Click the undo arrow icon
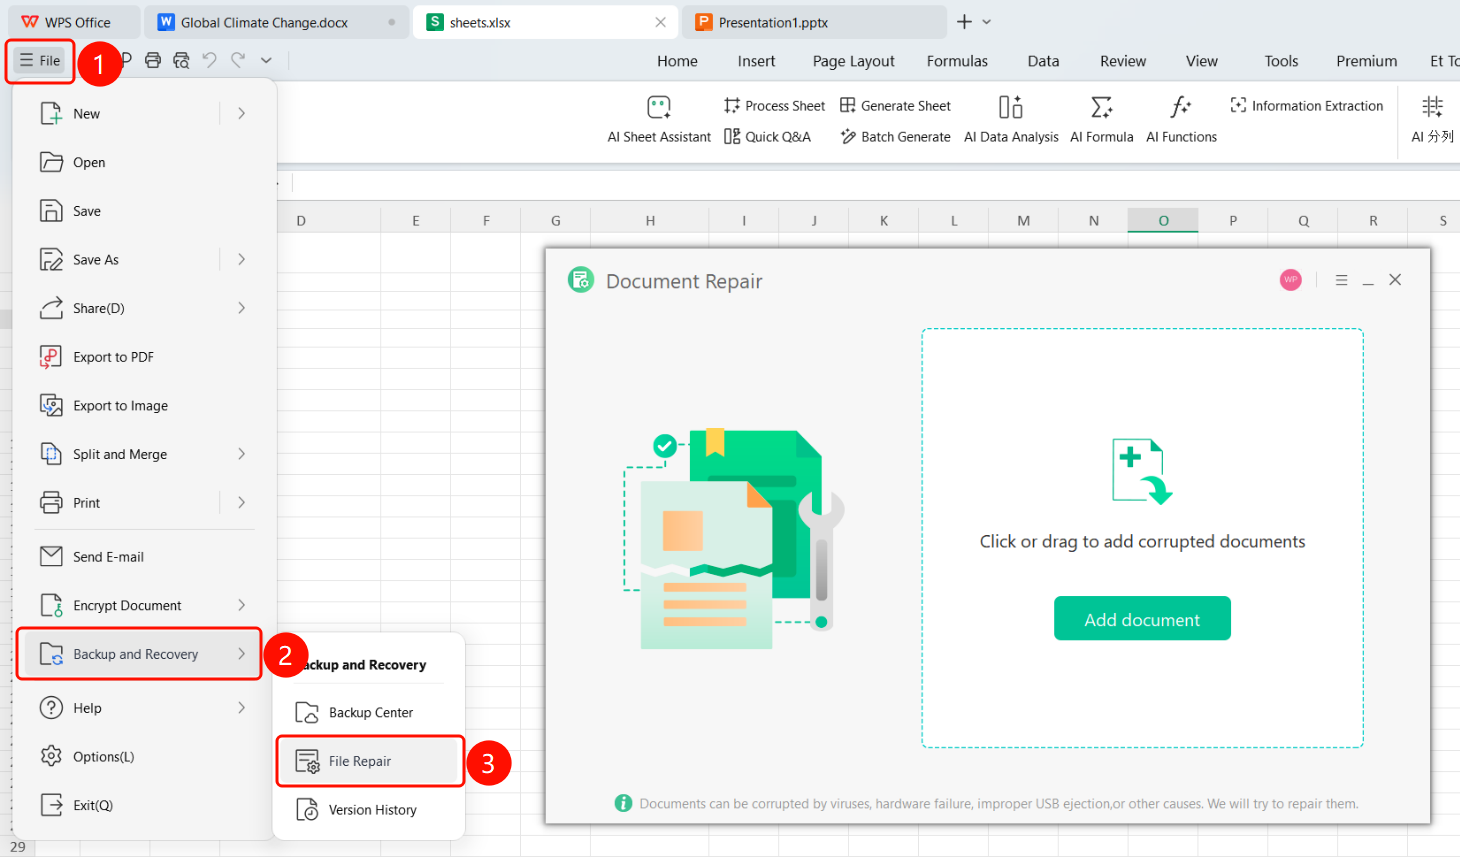Viewport: 1460px width, 857px height. tap(209, 60)
